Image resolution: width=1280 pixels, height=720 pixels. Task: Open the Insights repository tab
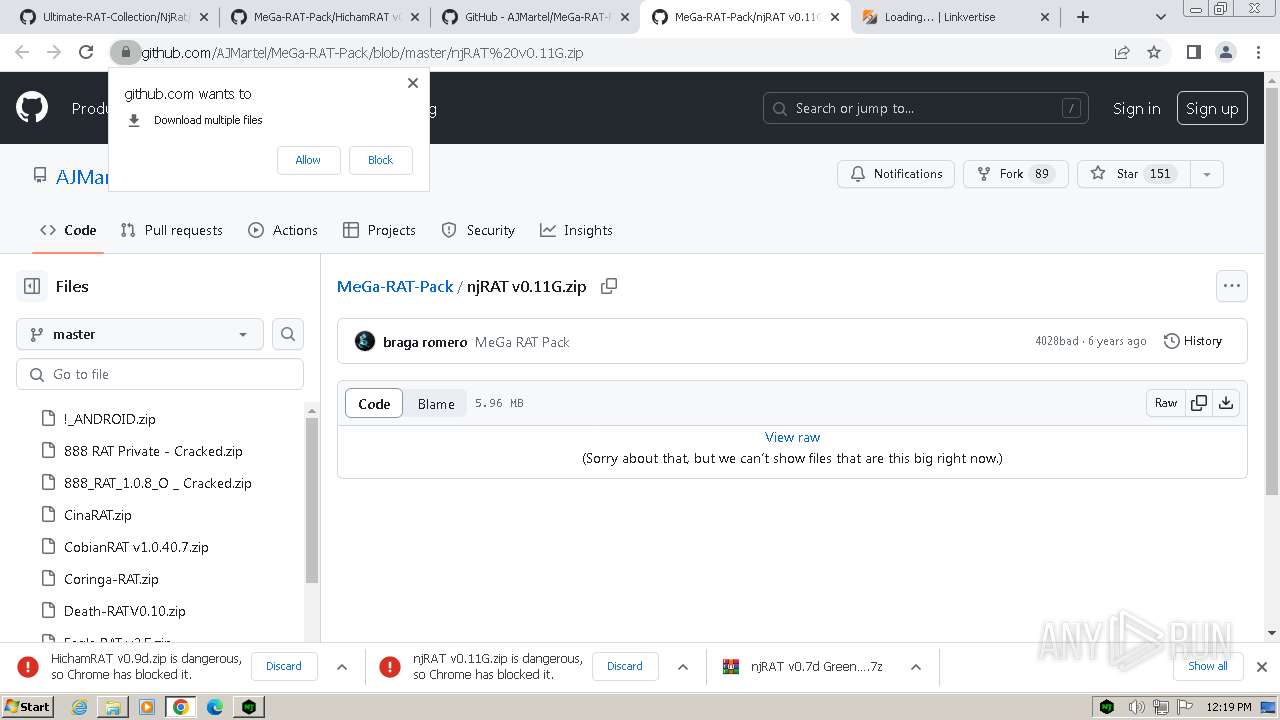point(576,230)
